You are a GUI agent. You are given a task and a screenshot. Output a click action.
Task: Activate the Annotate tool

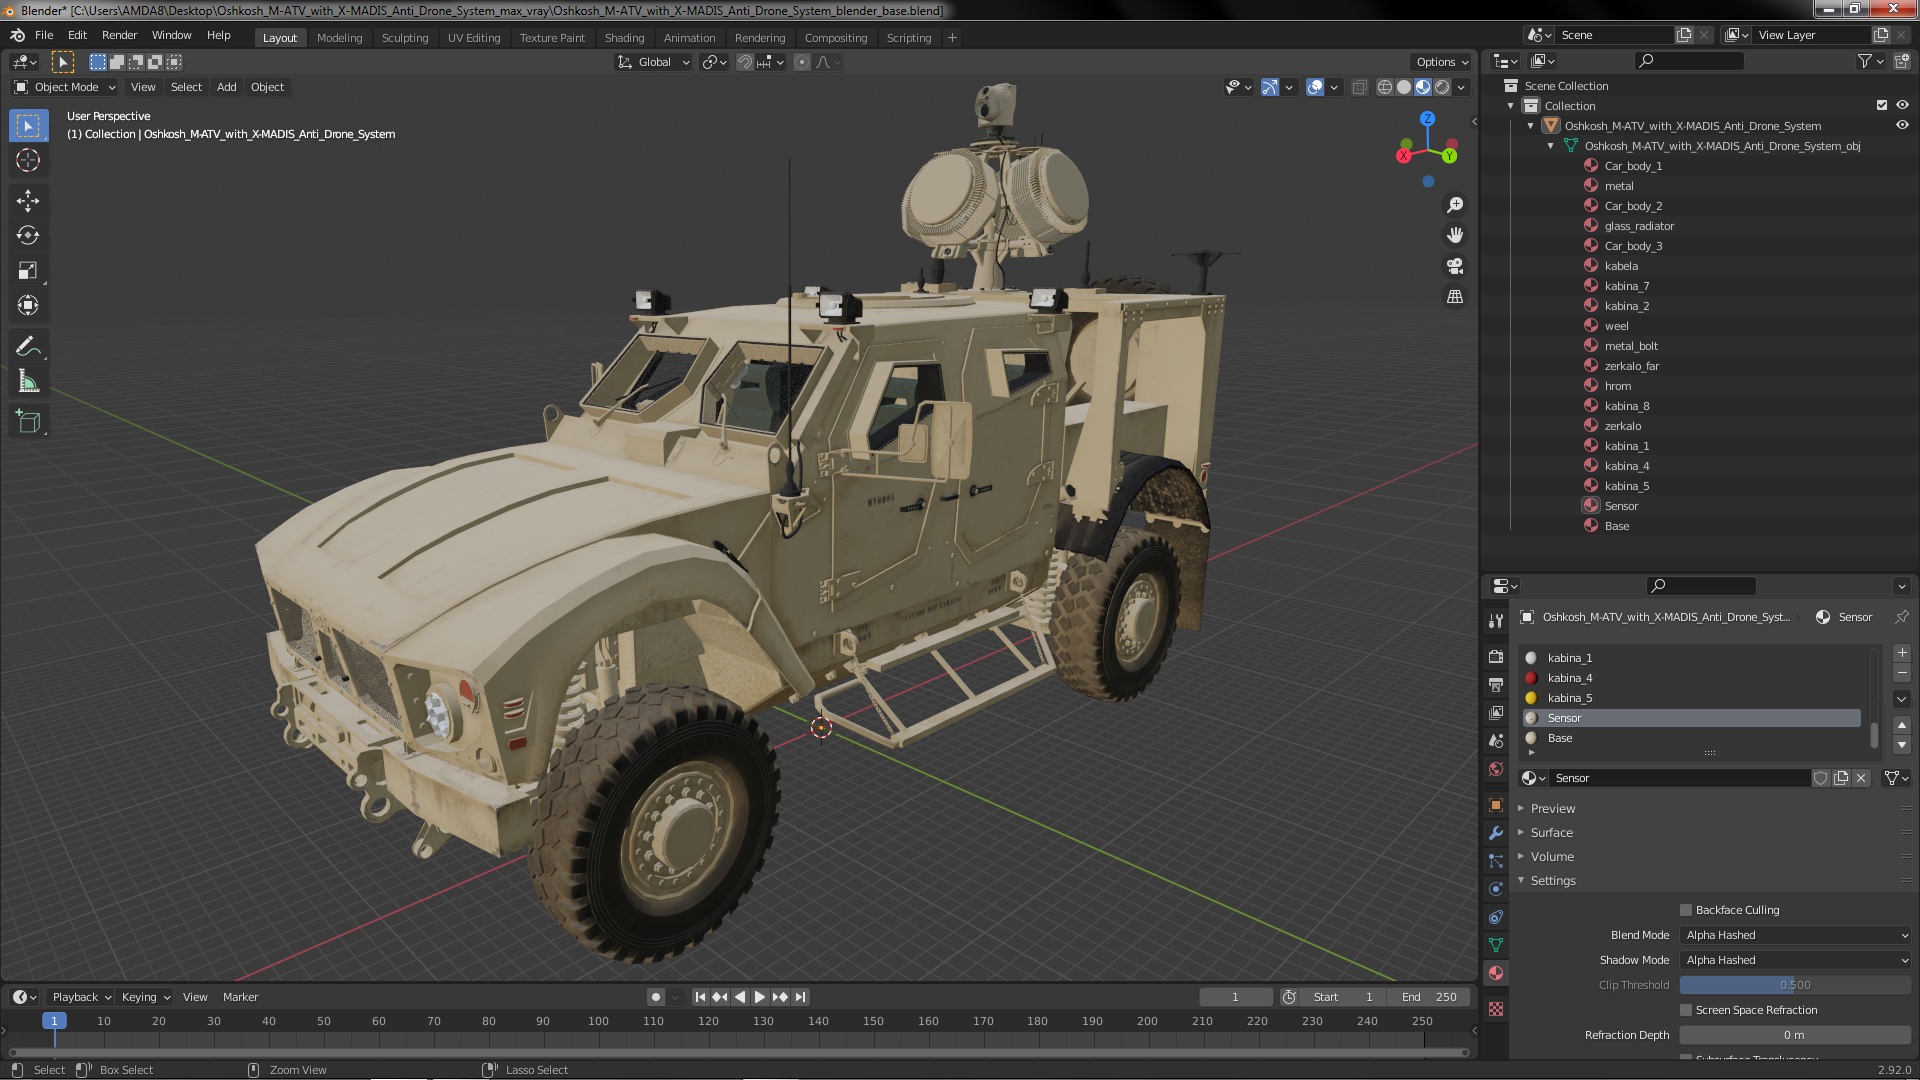28,347
